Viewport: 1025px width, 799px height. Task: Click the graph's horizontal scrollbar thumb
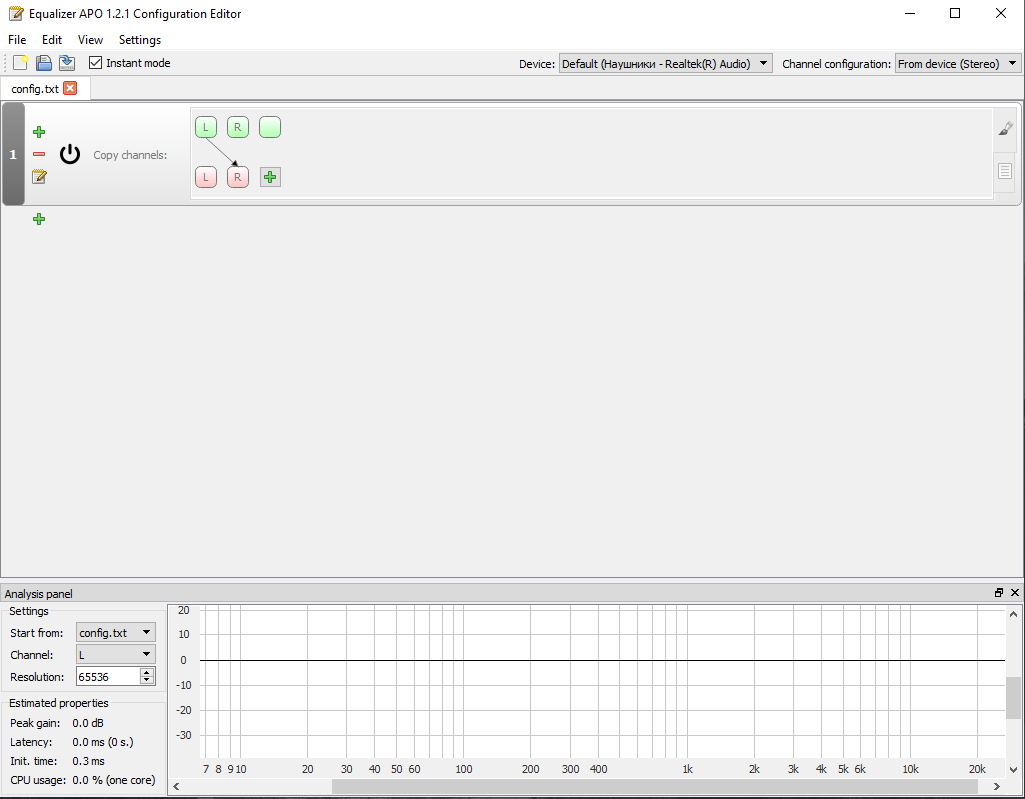(x=656, y=786)
